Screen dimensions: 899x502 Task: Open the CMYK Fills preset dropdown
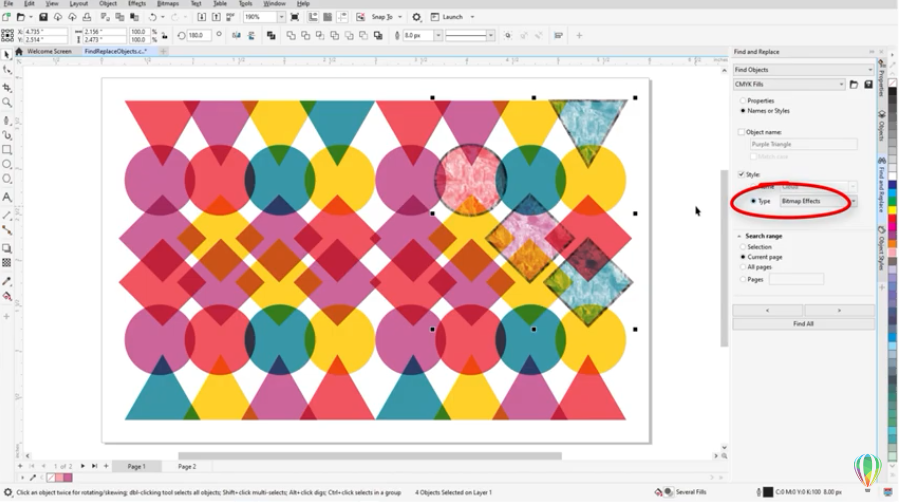click(788, 85)
